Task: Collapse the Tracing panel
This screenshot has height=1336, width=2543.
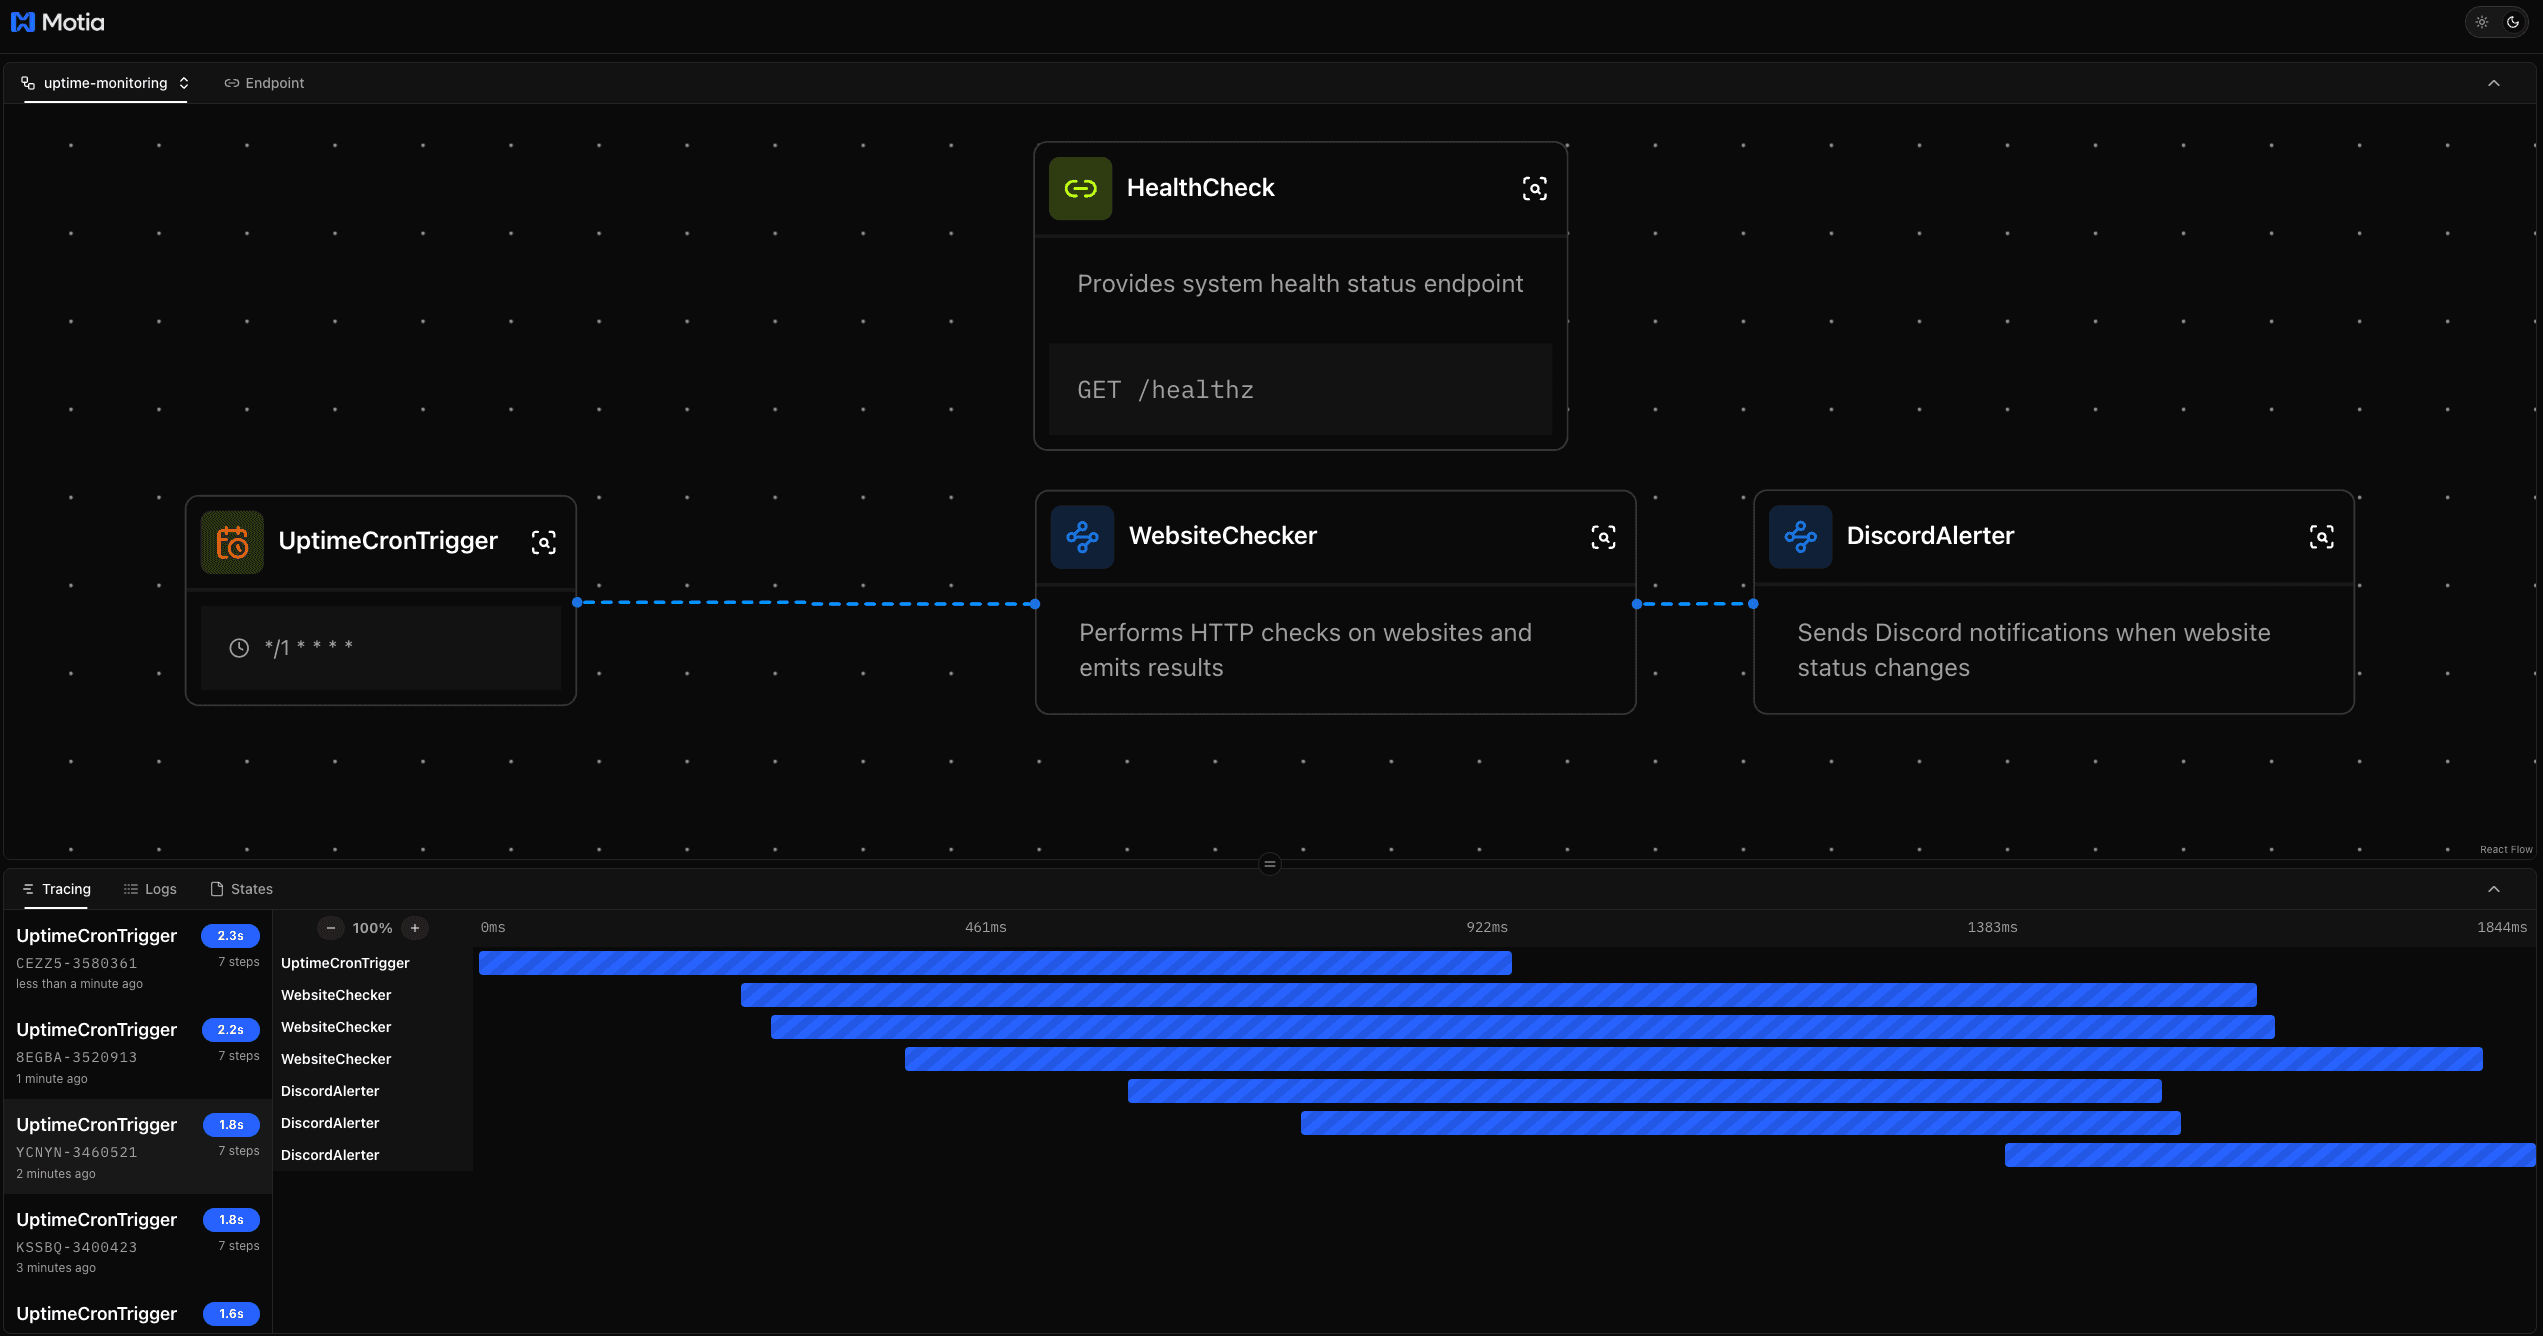Action: coord(2494,888)
